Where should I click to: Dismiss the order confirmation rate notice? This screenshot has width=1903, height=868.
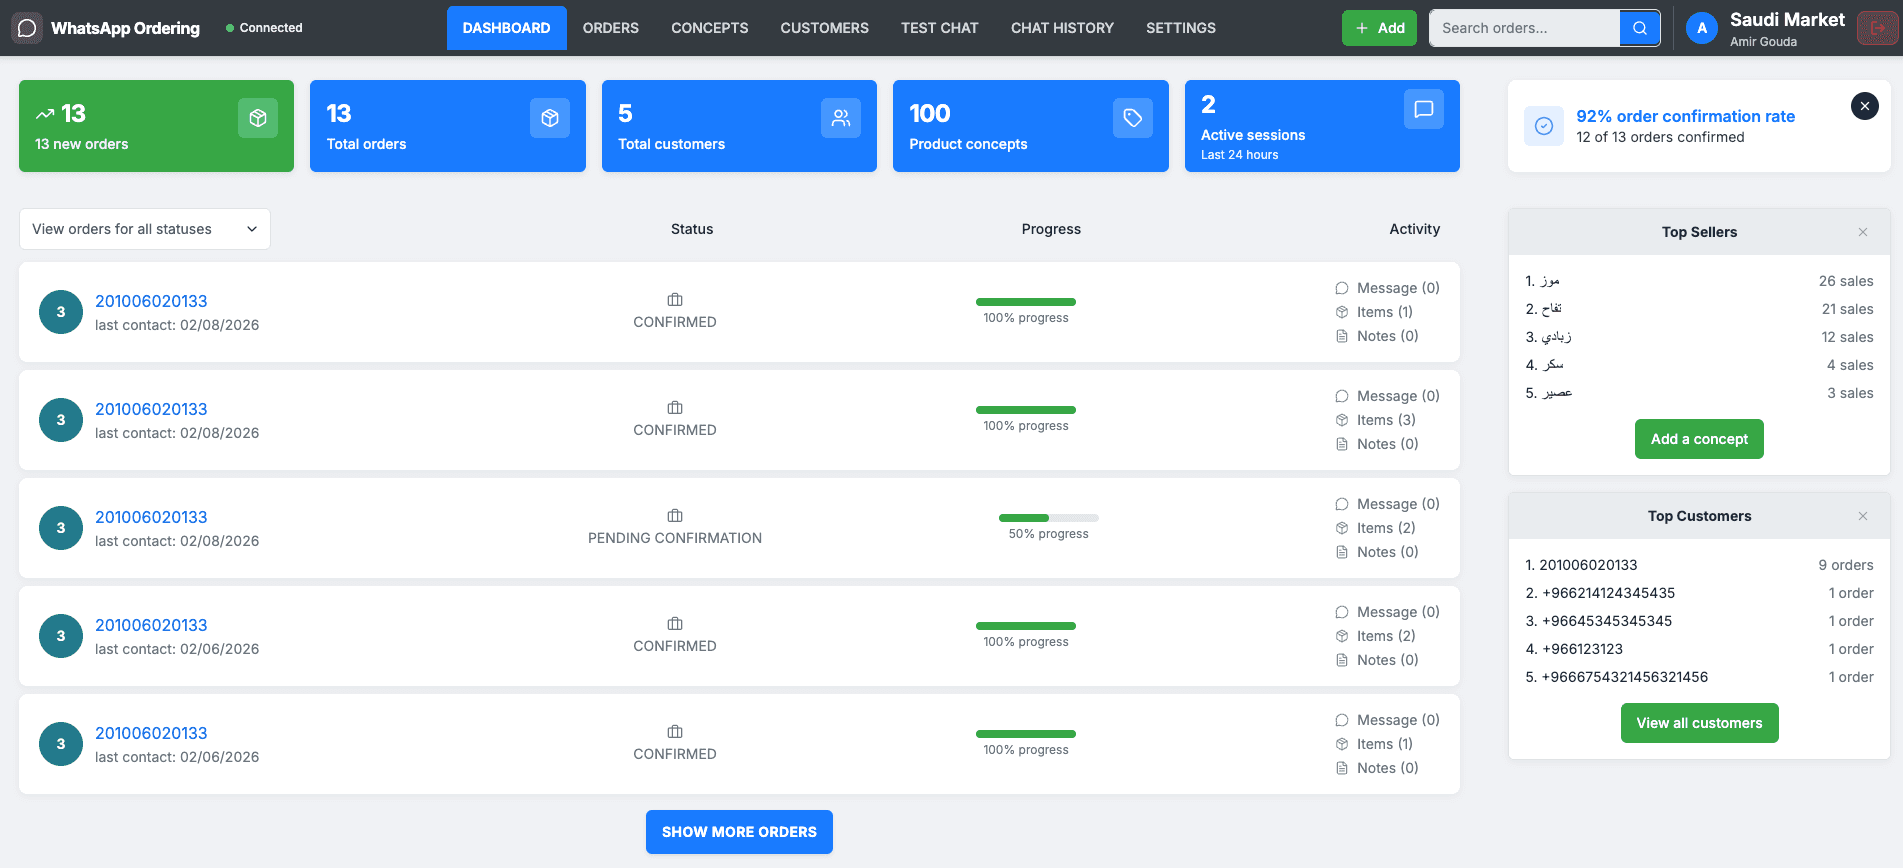(x=1865, y=106)
